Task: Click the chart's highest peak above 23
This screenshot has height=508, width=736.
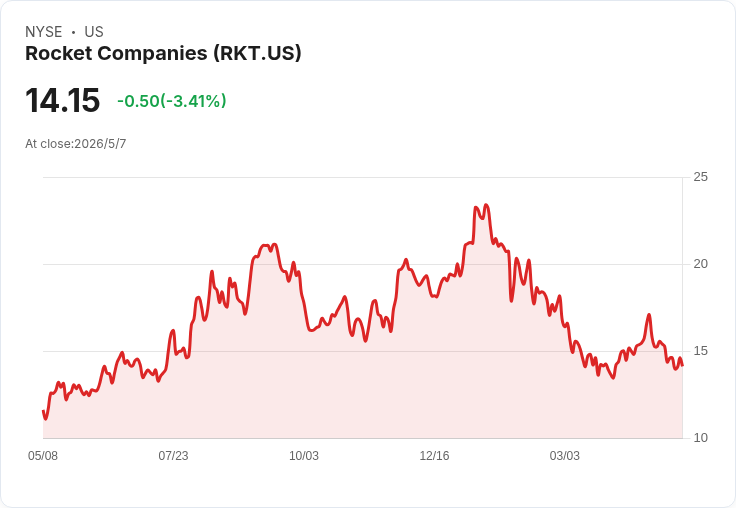Action: pos(486,205)
